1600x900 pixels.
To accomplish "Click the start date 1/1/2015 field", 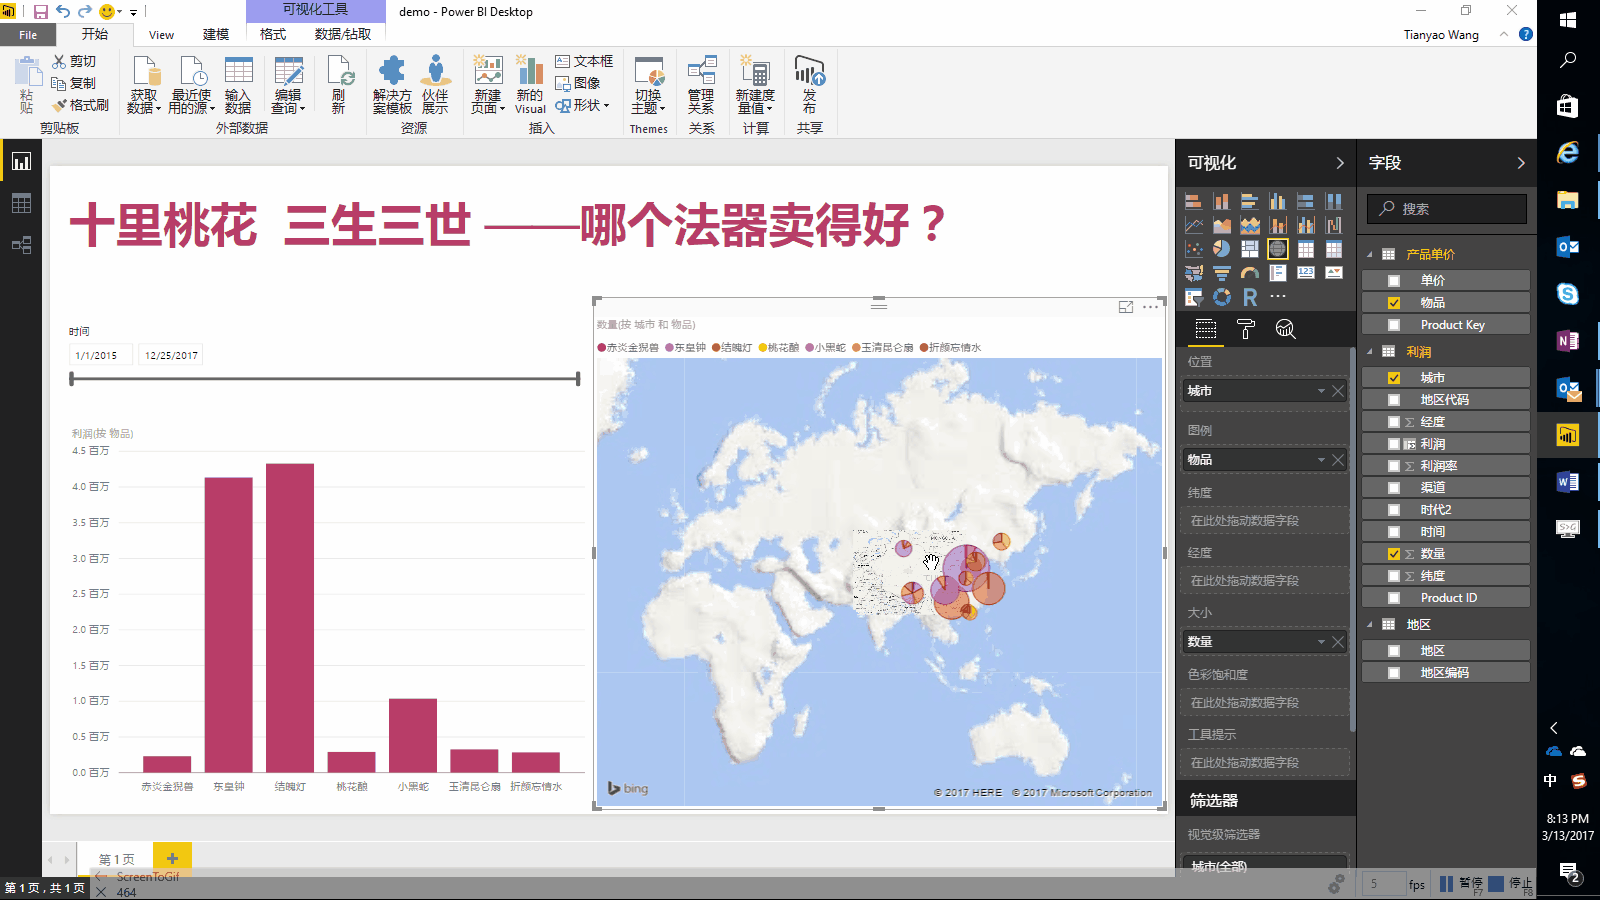I will tap(100, 355).
